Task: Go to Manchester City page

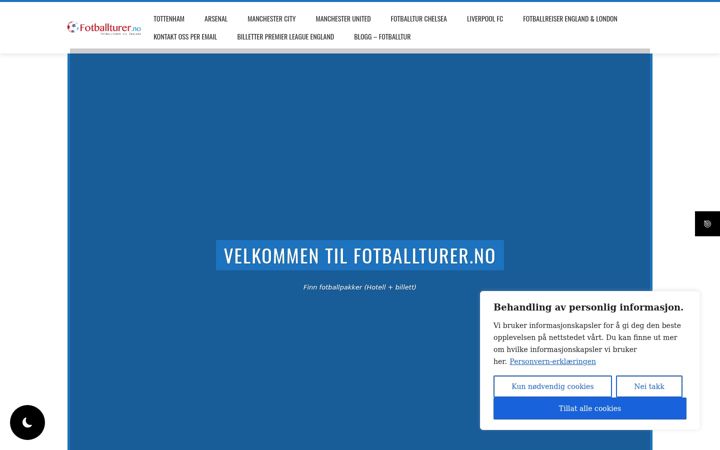Action: (271, 19)
